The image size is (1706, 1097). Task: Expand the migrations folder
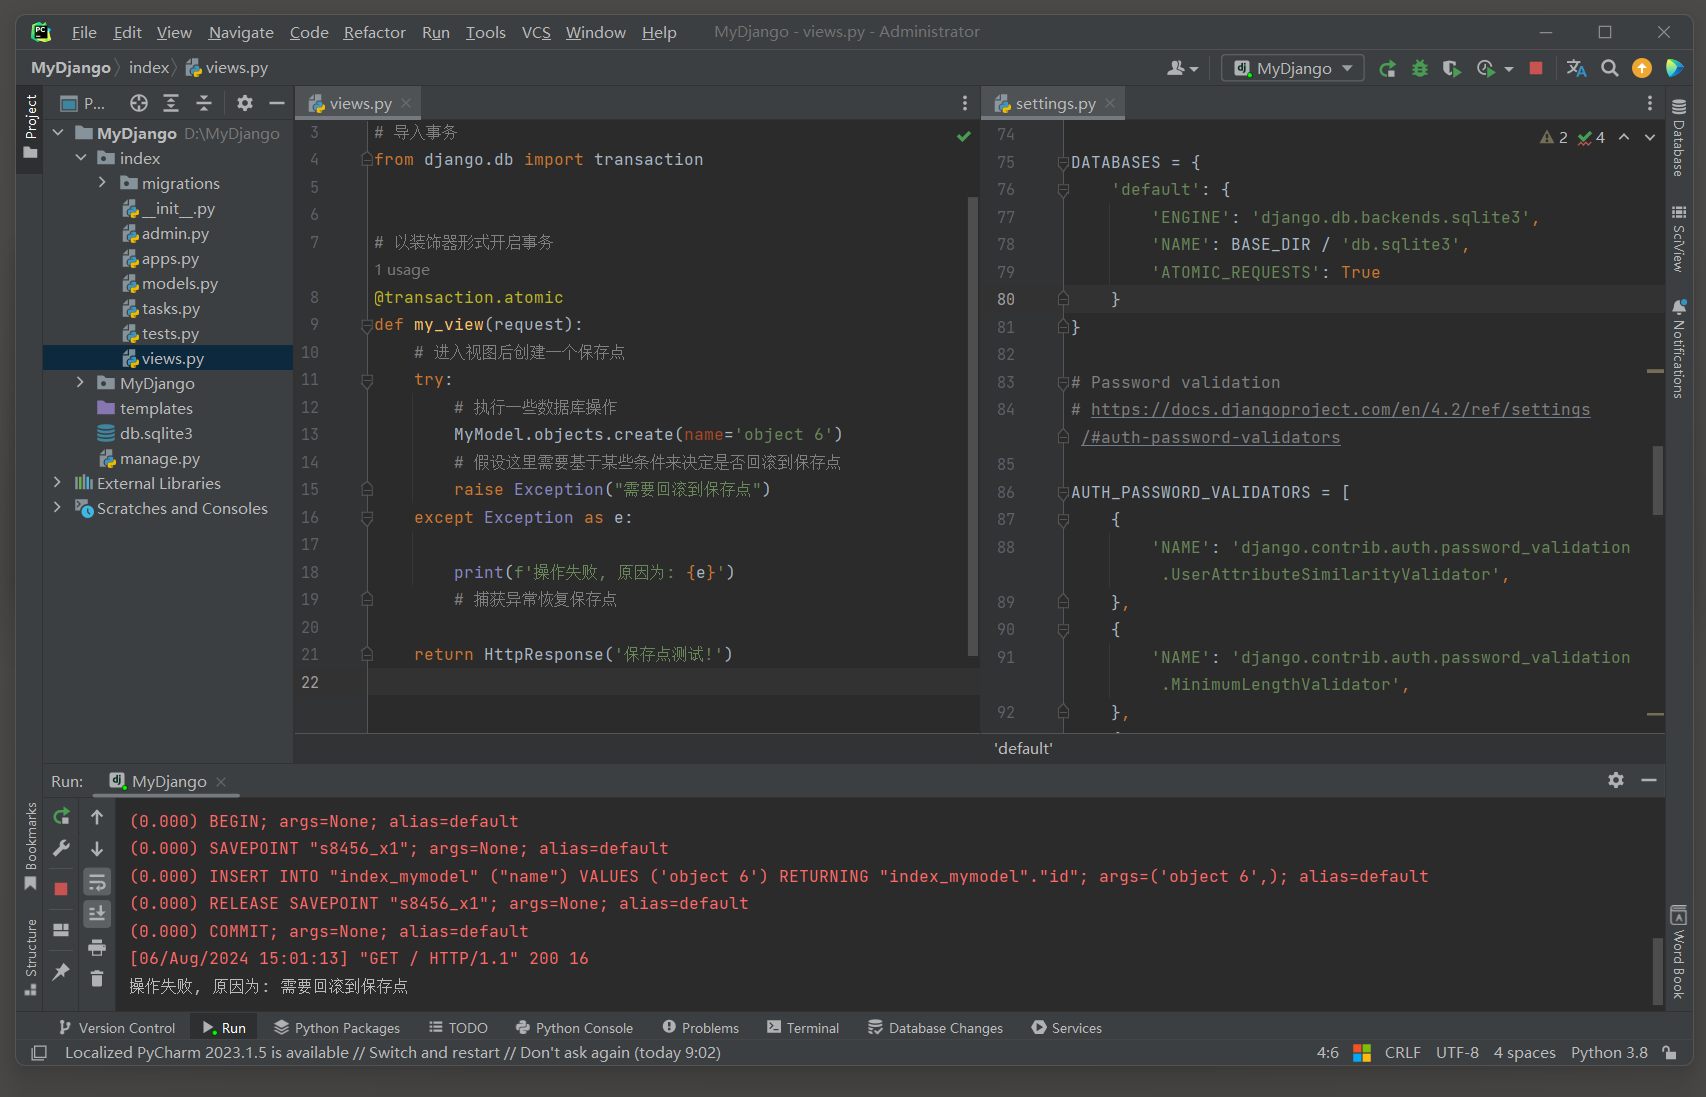102,183
